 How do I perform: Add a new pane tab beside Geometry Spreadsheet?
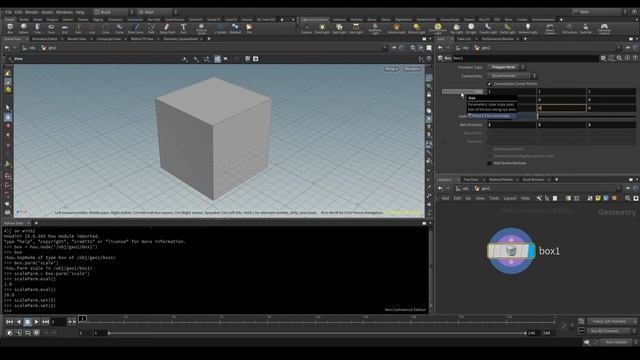(x=209, y=39)
